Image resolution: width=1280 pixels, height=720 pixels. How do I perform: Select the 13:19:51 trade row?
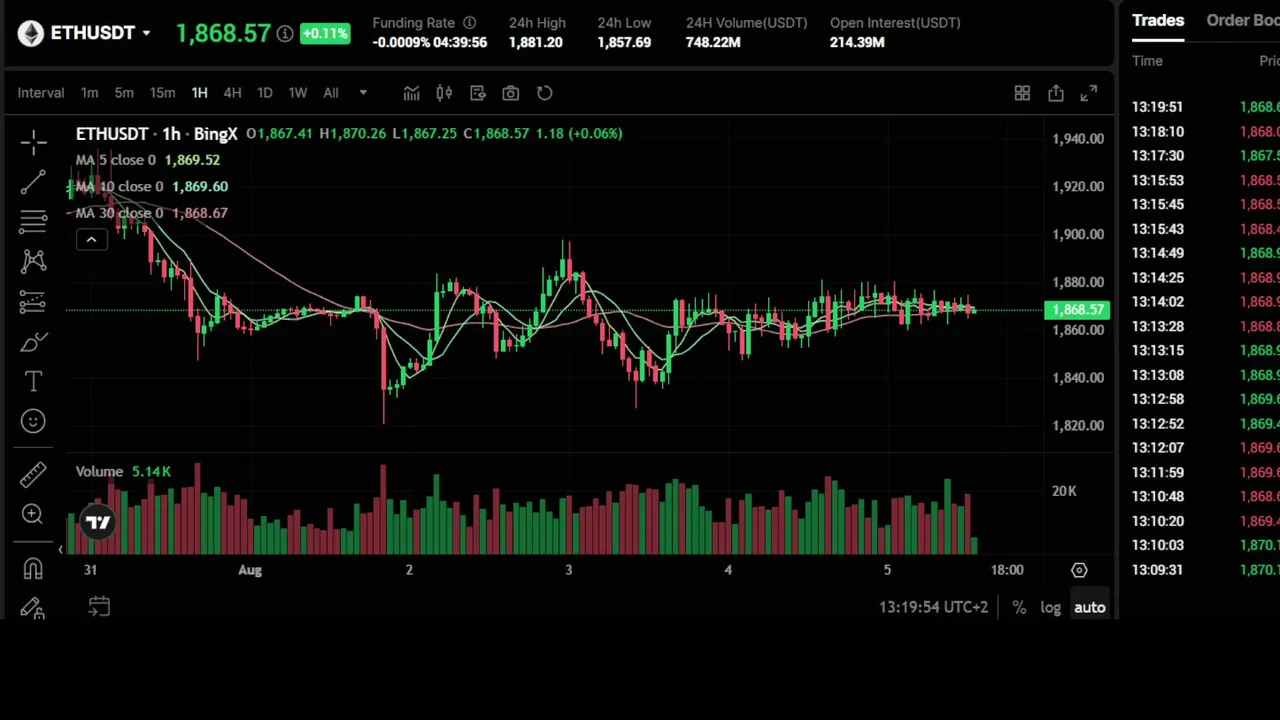[1205, 107]
